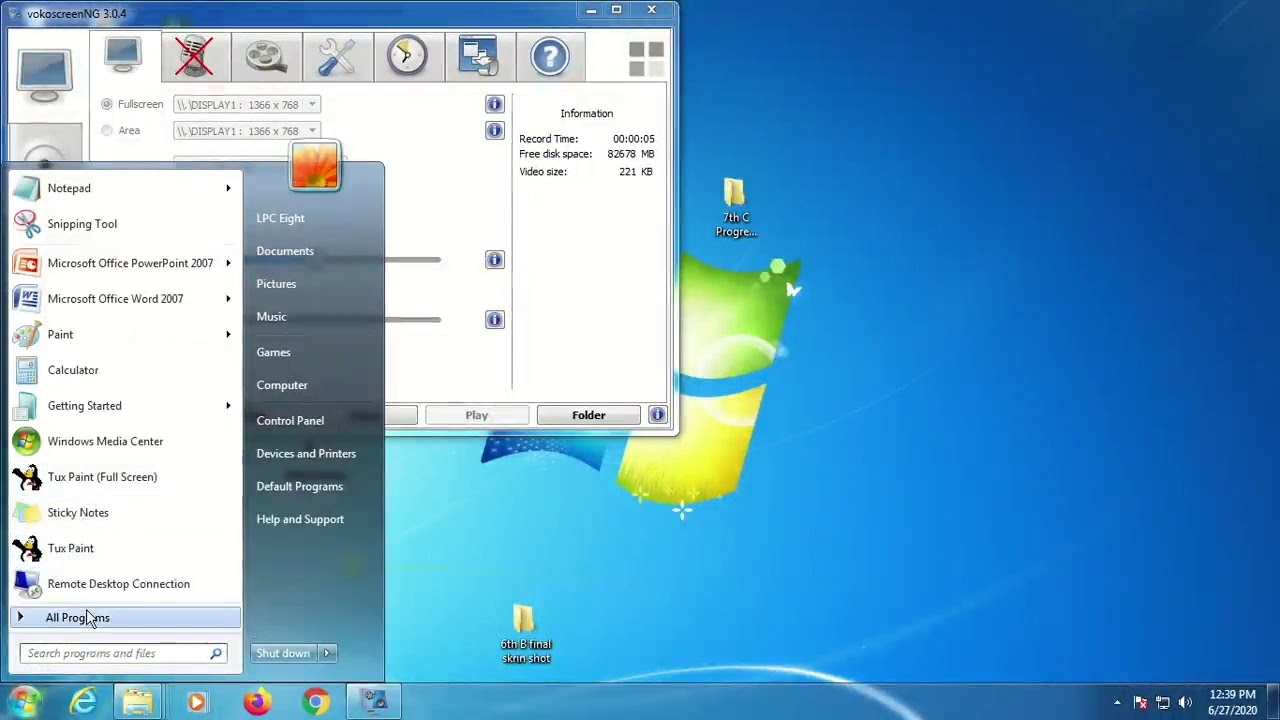Select the screen recording tab monitor icon
The height and width of the screenshot is (720, 1280).
tap(124, 56)
